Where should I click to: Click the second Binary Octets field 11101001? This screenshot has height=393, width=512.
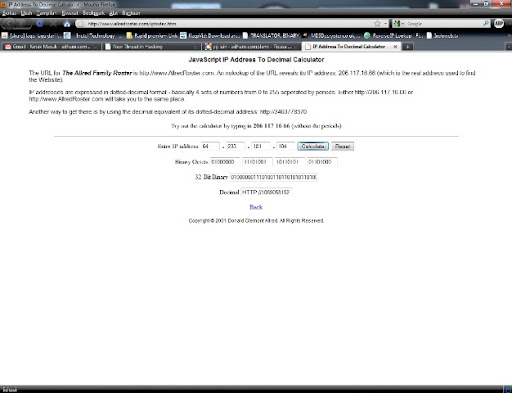tap(257, 162)
